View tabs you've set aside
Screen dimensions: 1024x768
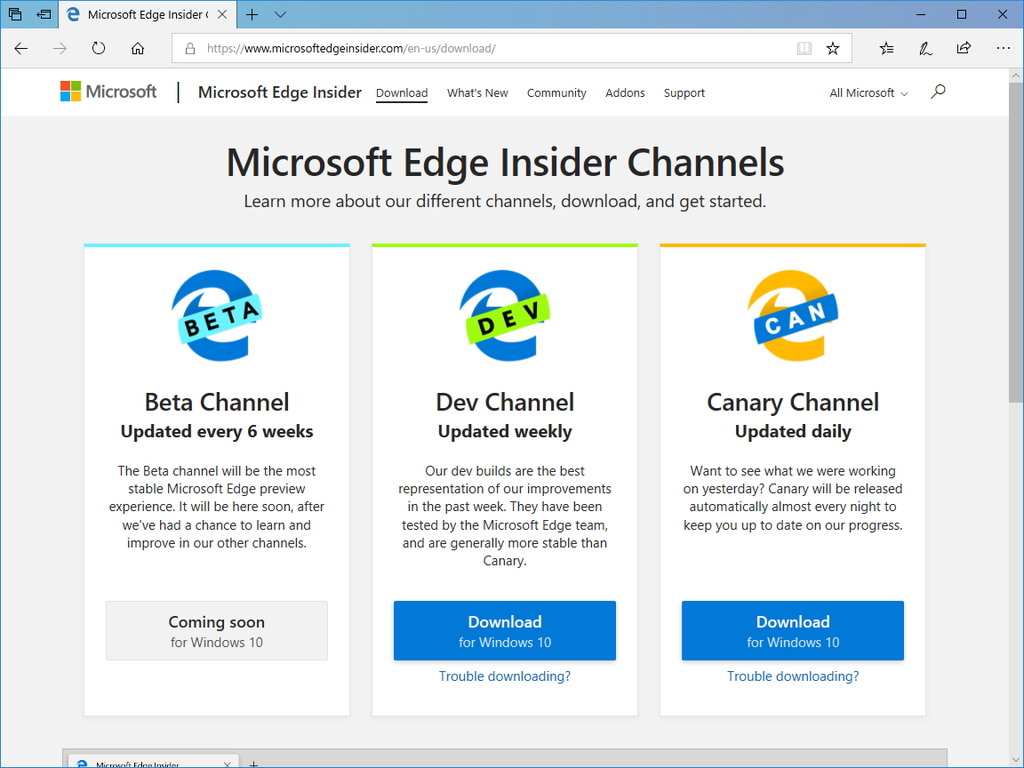(x=42, y=14)
